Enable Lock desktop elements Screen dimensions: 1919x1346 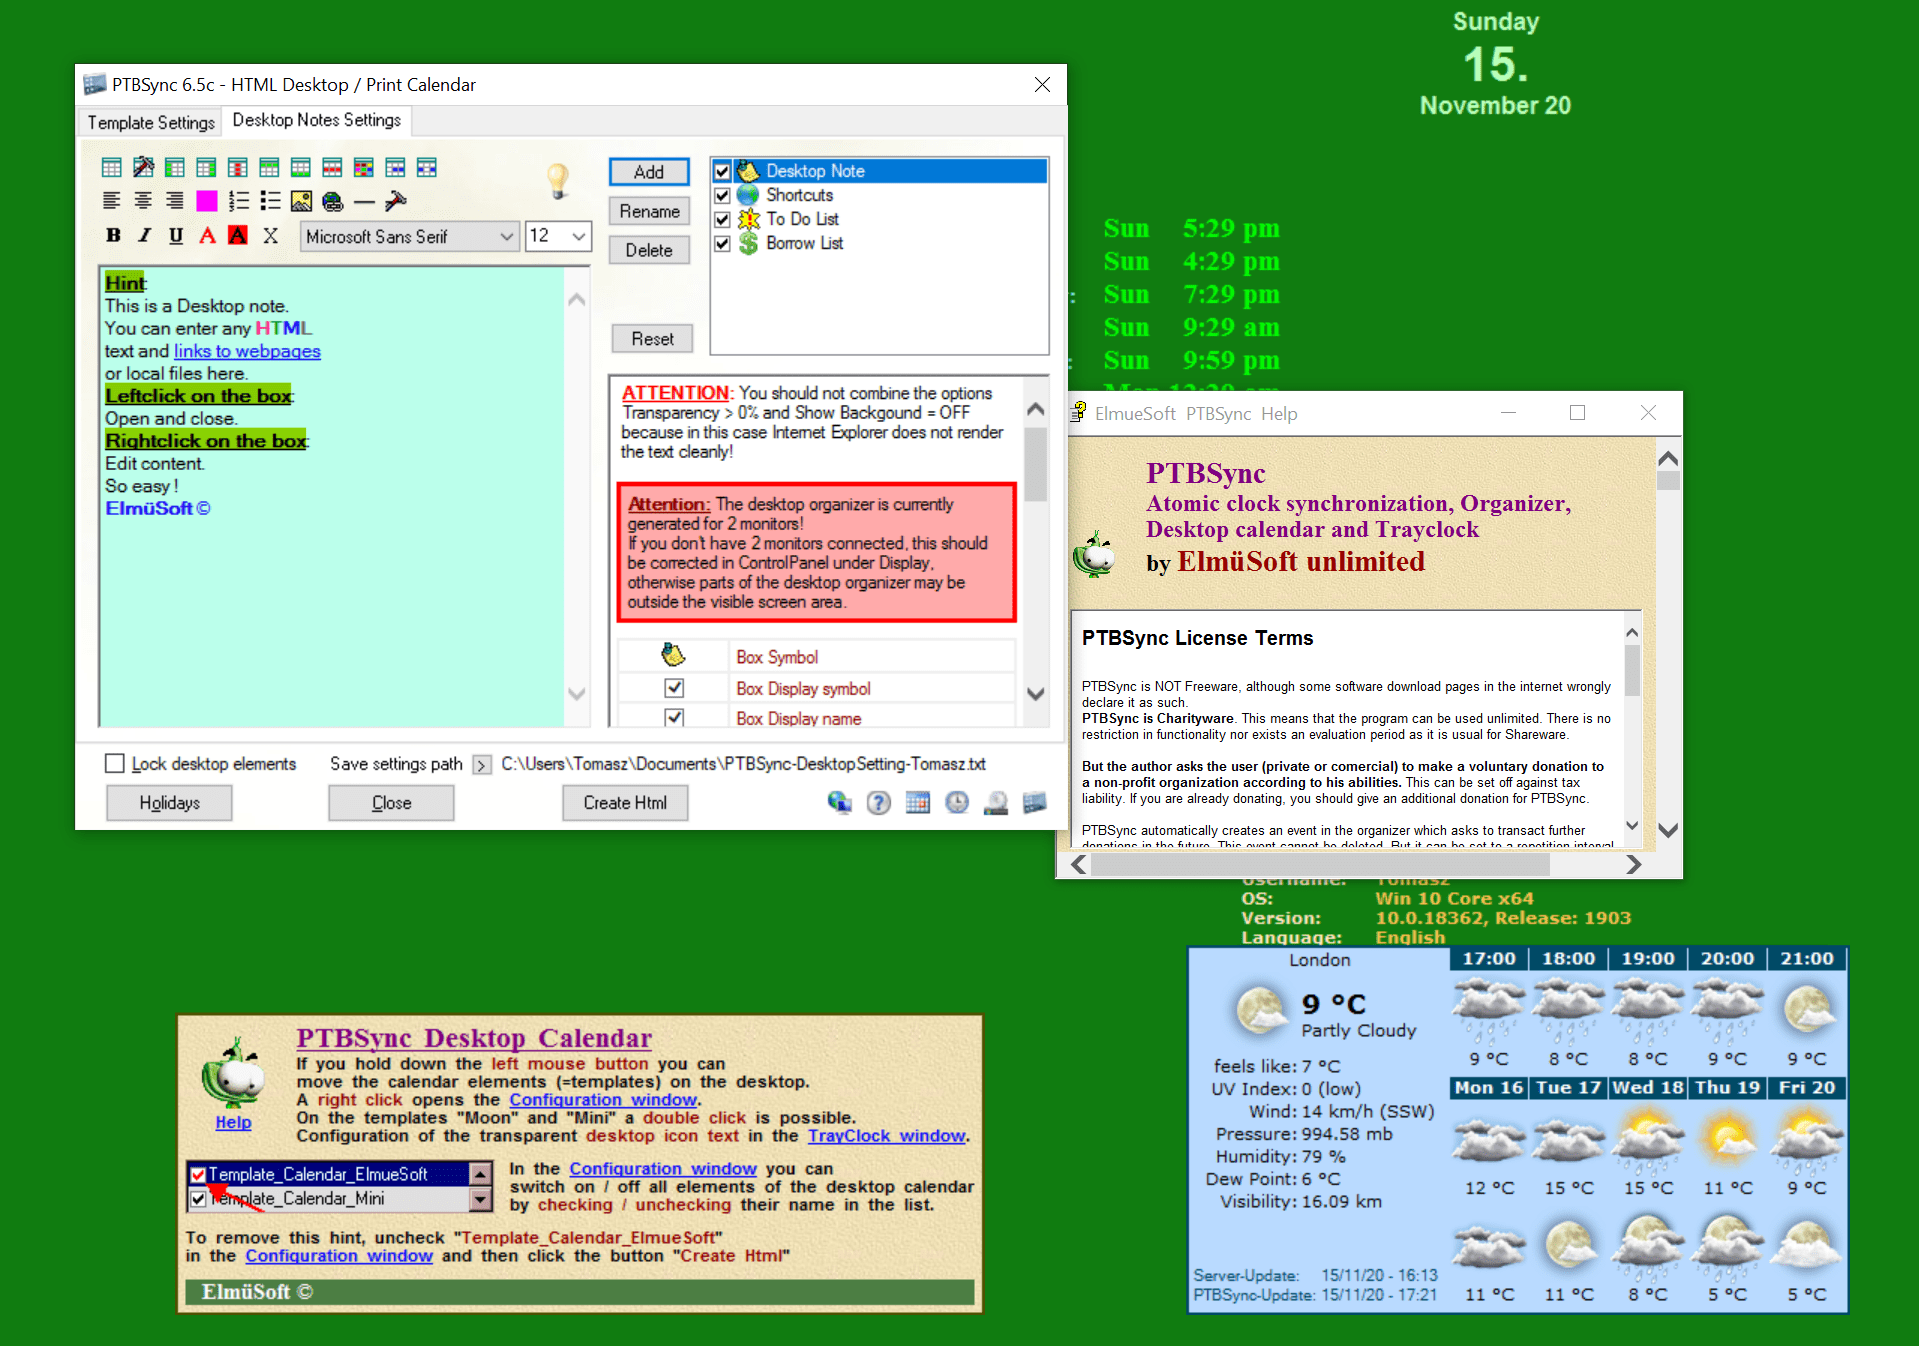(x=115, y=763)
